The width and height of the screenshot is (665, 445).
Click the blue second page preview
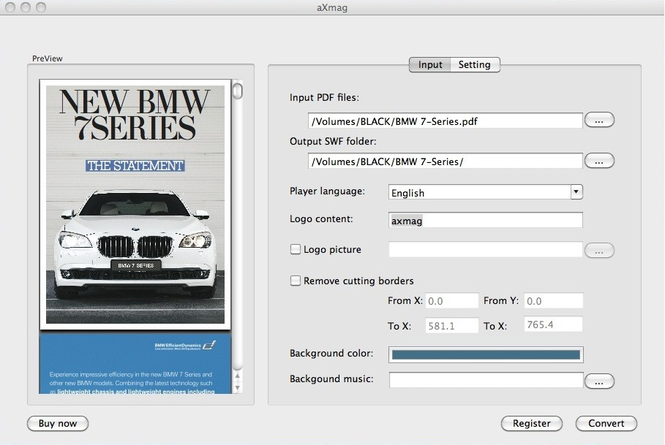click(135, 364)
